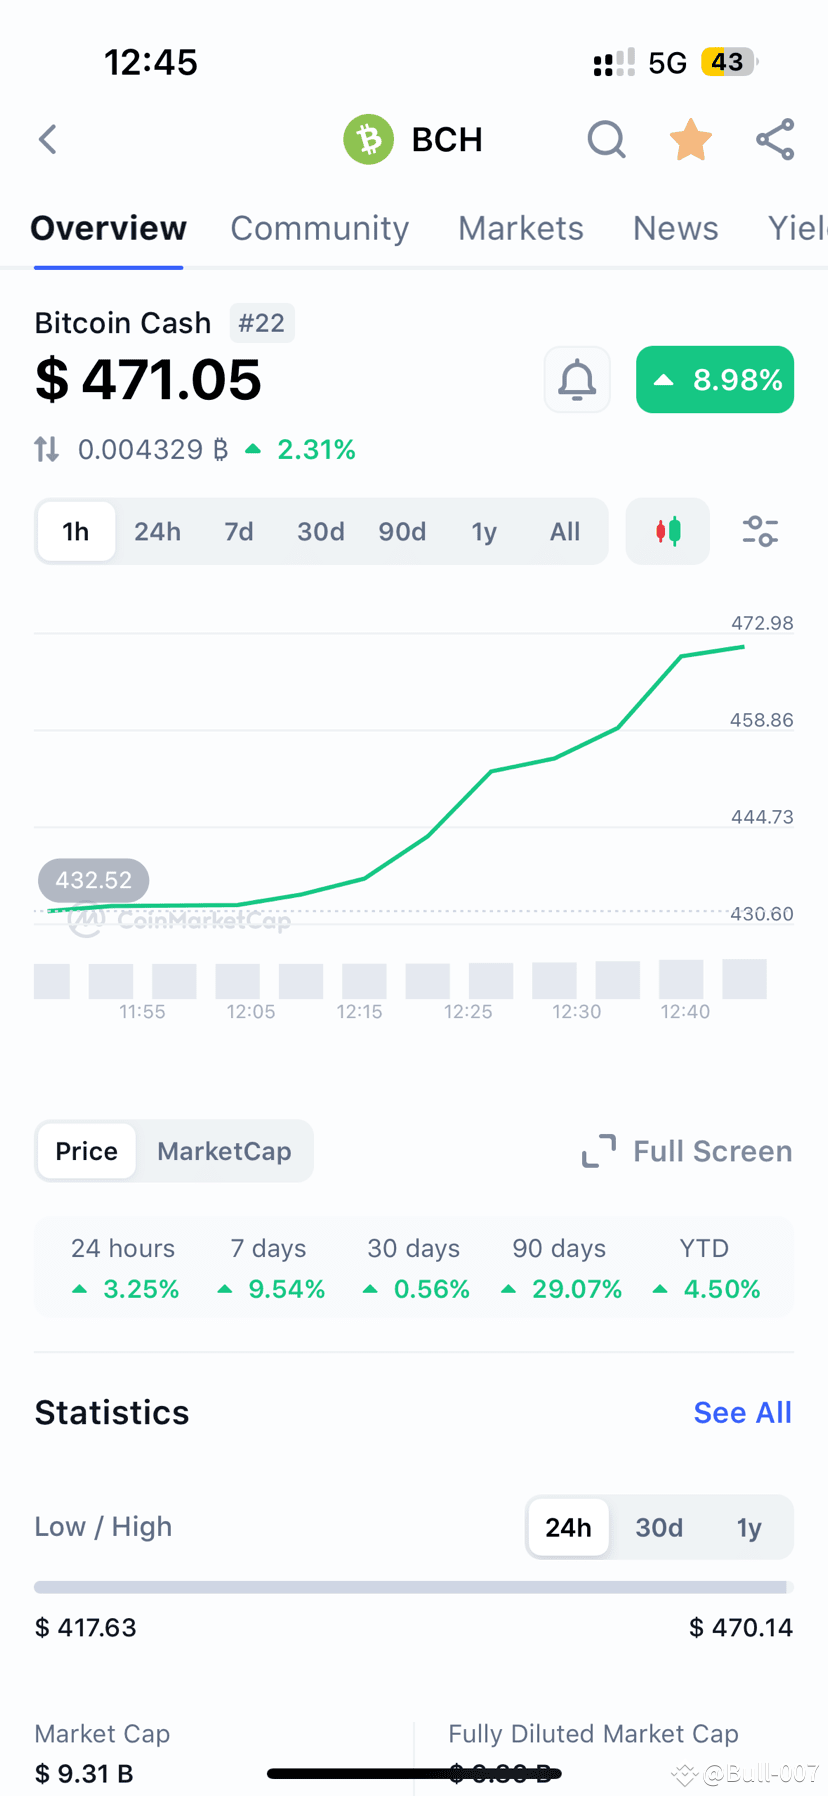The height and width of the screenshot is (1796, 828).
Task: Switch to the Community tab
Action: coord(320,229)
